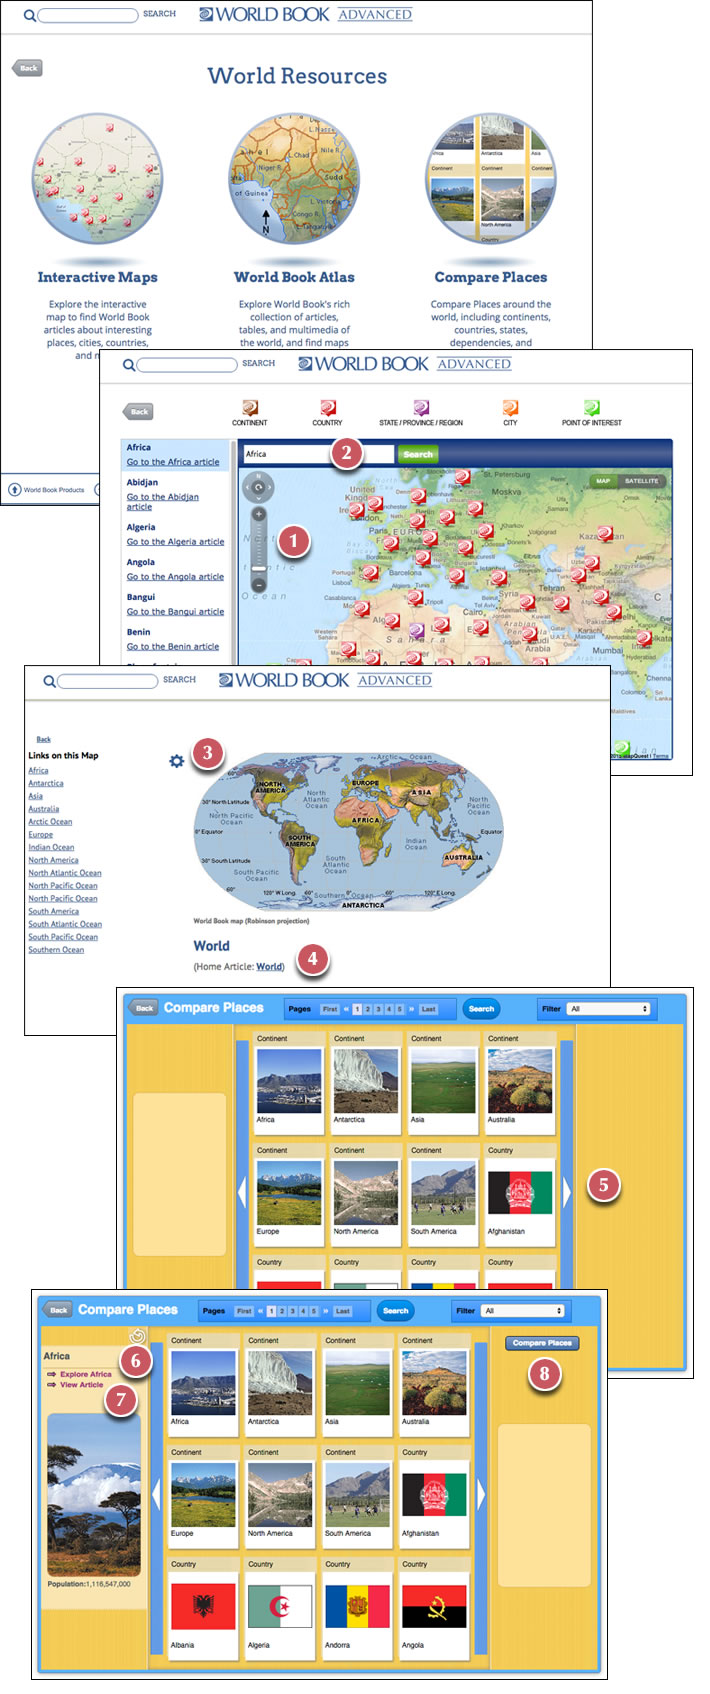The image size is (710, 1694).
Task: Click the Compare Places button in the right panel
Action: 542,1343
